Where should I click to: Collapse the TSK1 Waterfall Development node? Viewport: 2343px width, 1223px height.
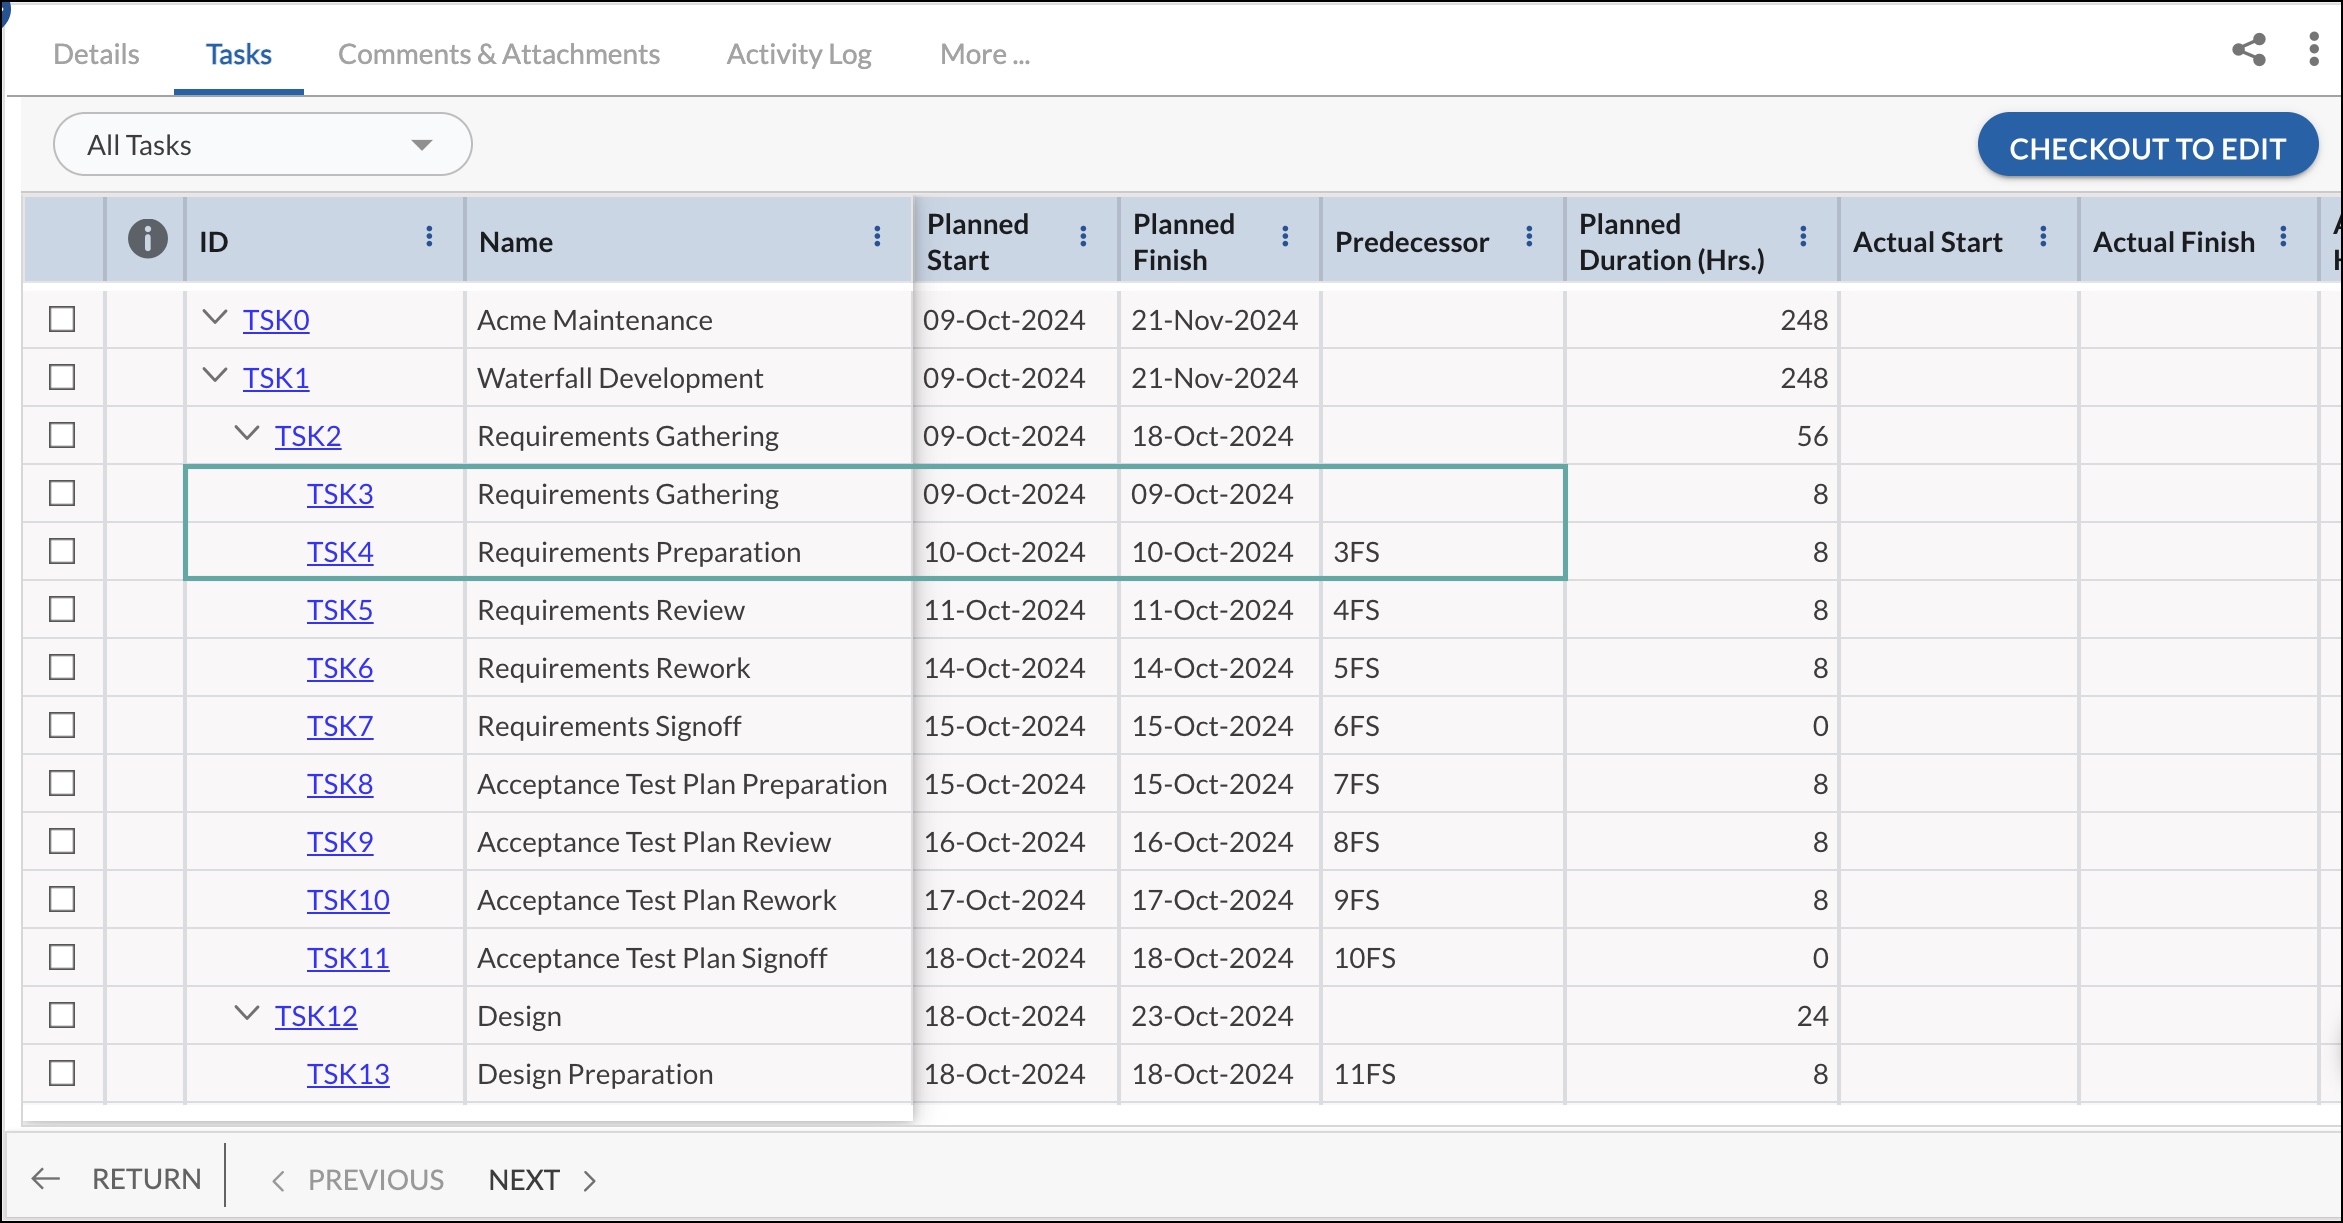[215, 376]
